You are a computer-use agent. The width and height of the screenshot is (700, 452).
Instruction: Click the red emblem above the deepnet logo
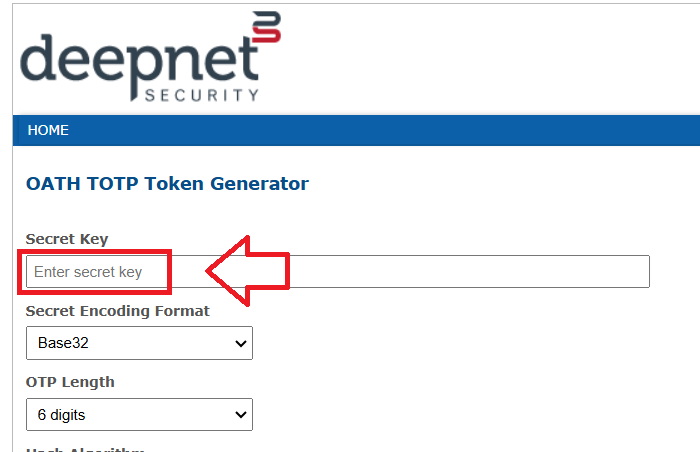click(267, 27)
